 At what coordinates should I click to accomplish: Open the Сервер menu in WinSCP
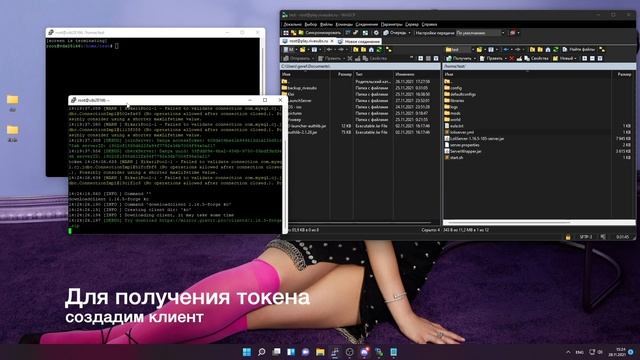click(x=412, y=24)
